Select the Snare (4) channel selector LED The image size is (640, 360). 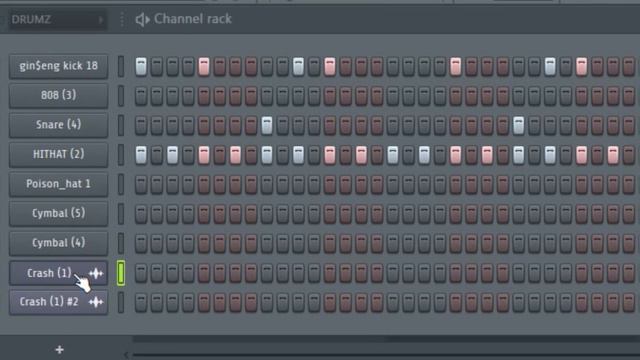121,125
